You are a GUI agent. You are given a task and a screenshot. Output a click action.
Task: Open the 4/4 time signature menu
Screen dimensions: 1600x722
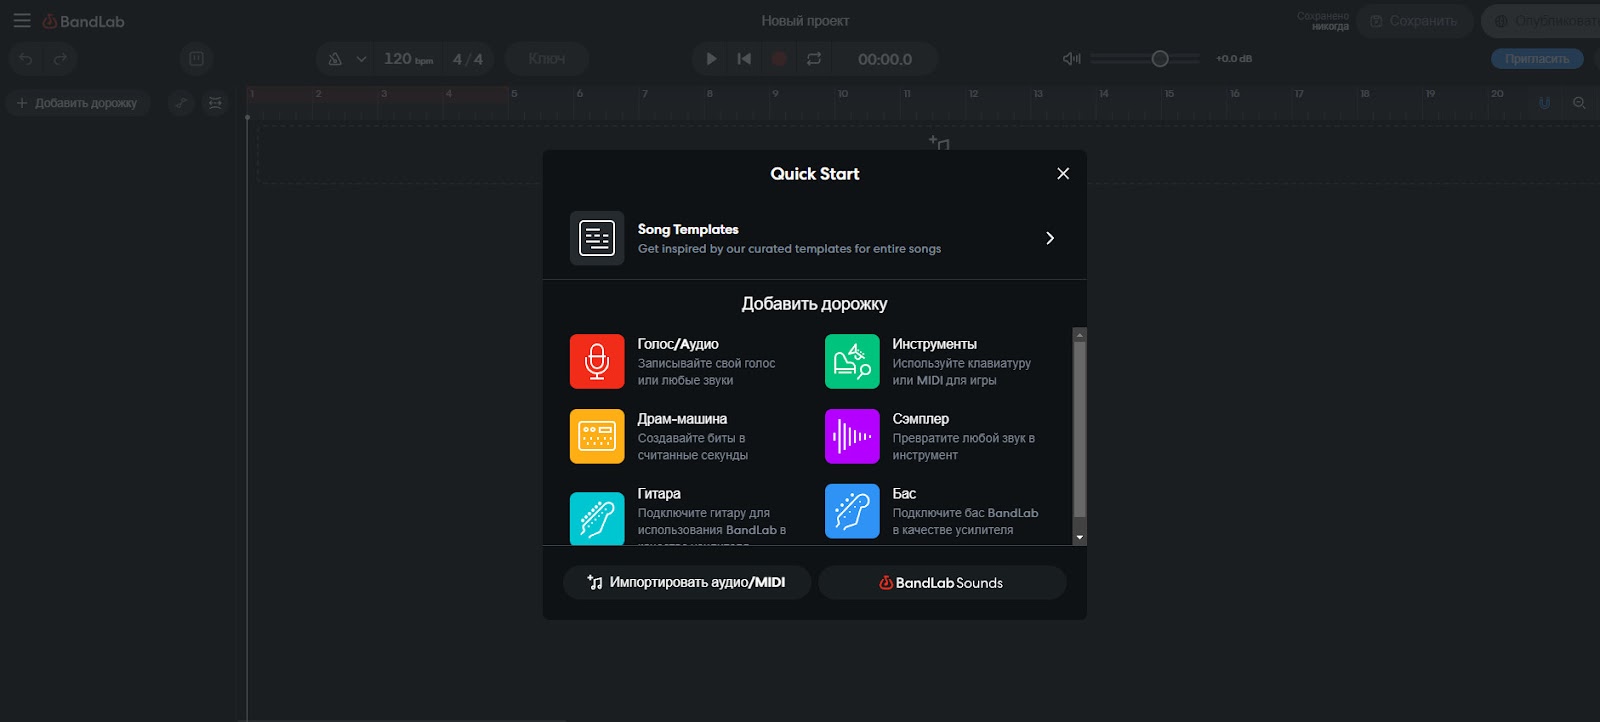click(467, 59)
